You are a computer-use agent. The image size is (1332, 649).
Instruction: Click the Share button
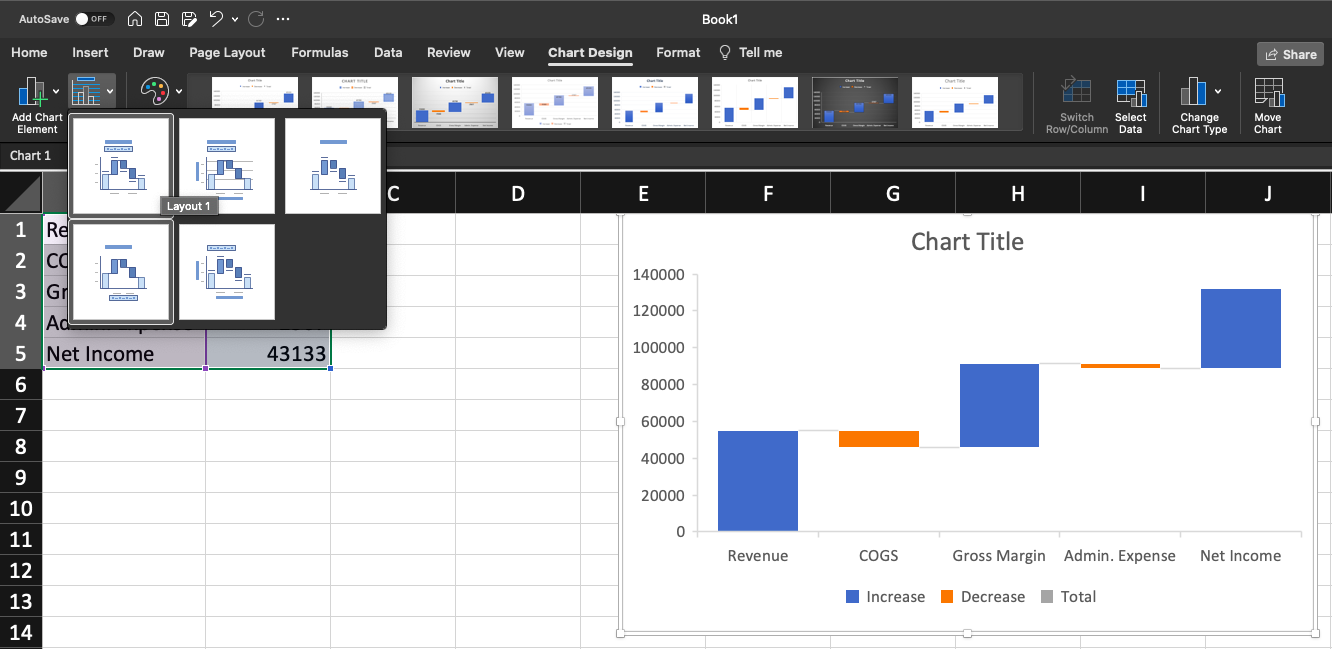click(x=1290, y=54)
